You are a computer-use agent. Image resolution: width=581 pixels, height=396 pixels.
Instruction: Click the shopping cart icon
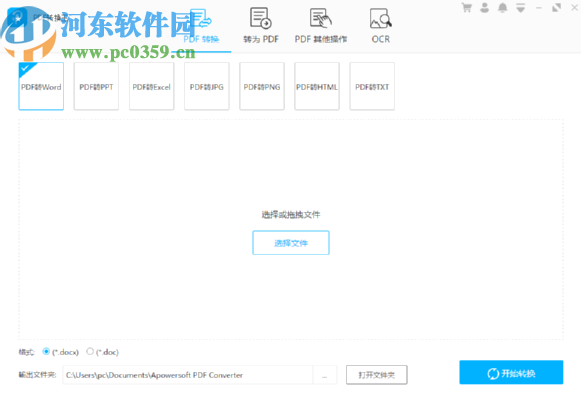(x=467, y=7)
